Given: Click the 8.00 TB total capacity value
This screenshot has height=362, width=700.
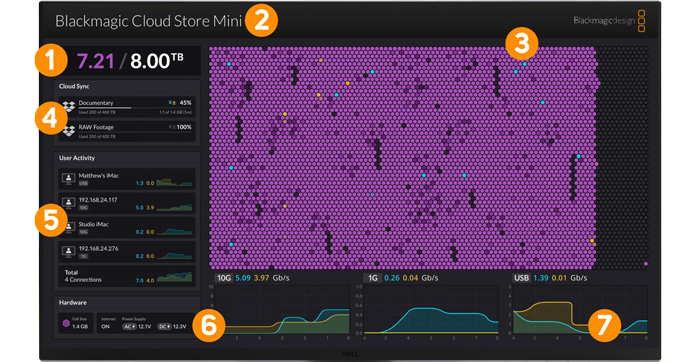Looking at the screenshot, I should 157,61.
